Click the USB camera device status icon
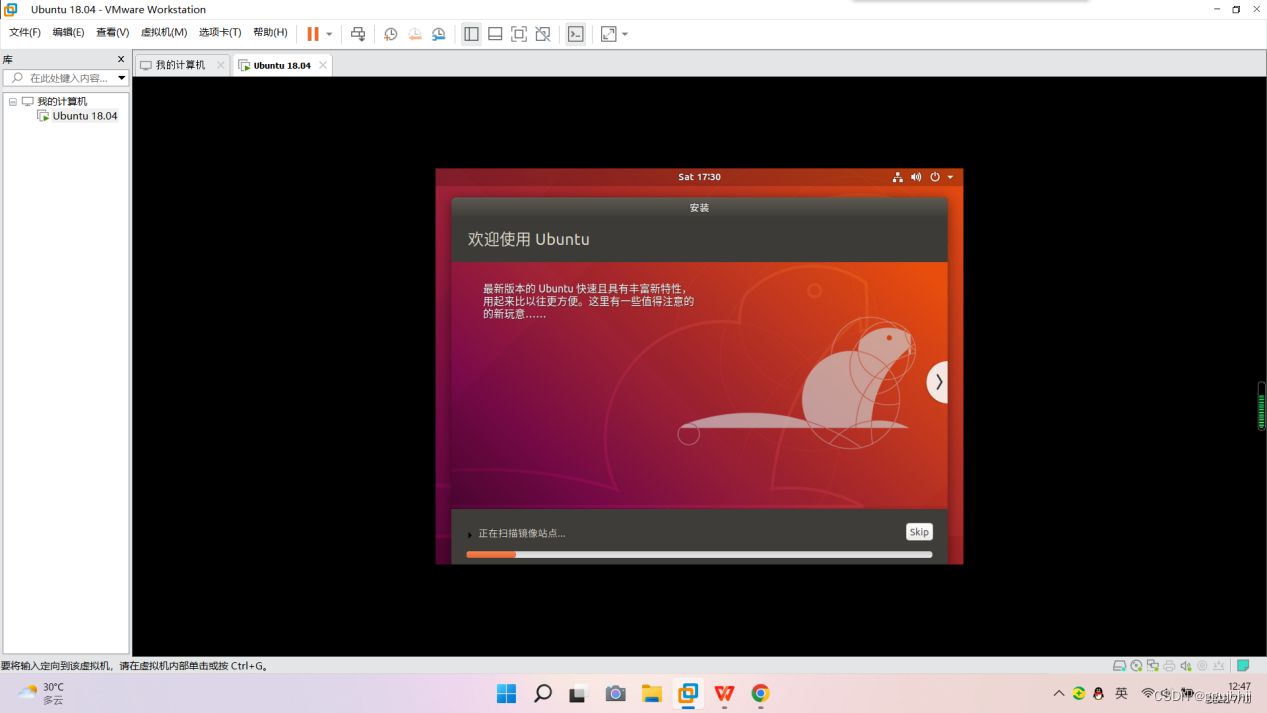 click(x=1202, y=666)
